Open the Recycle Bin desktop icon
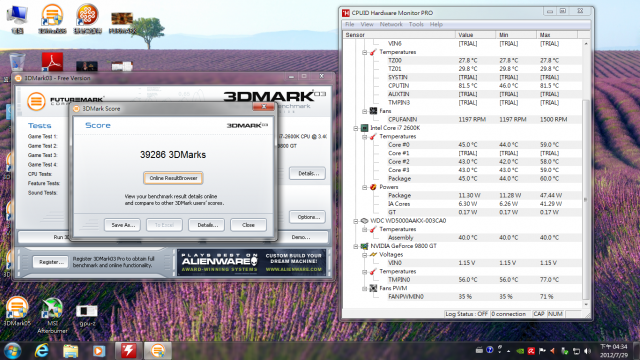 pyautogui.click(x=17, y=62)
